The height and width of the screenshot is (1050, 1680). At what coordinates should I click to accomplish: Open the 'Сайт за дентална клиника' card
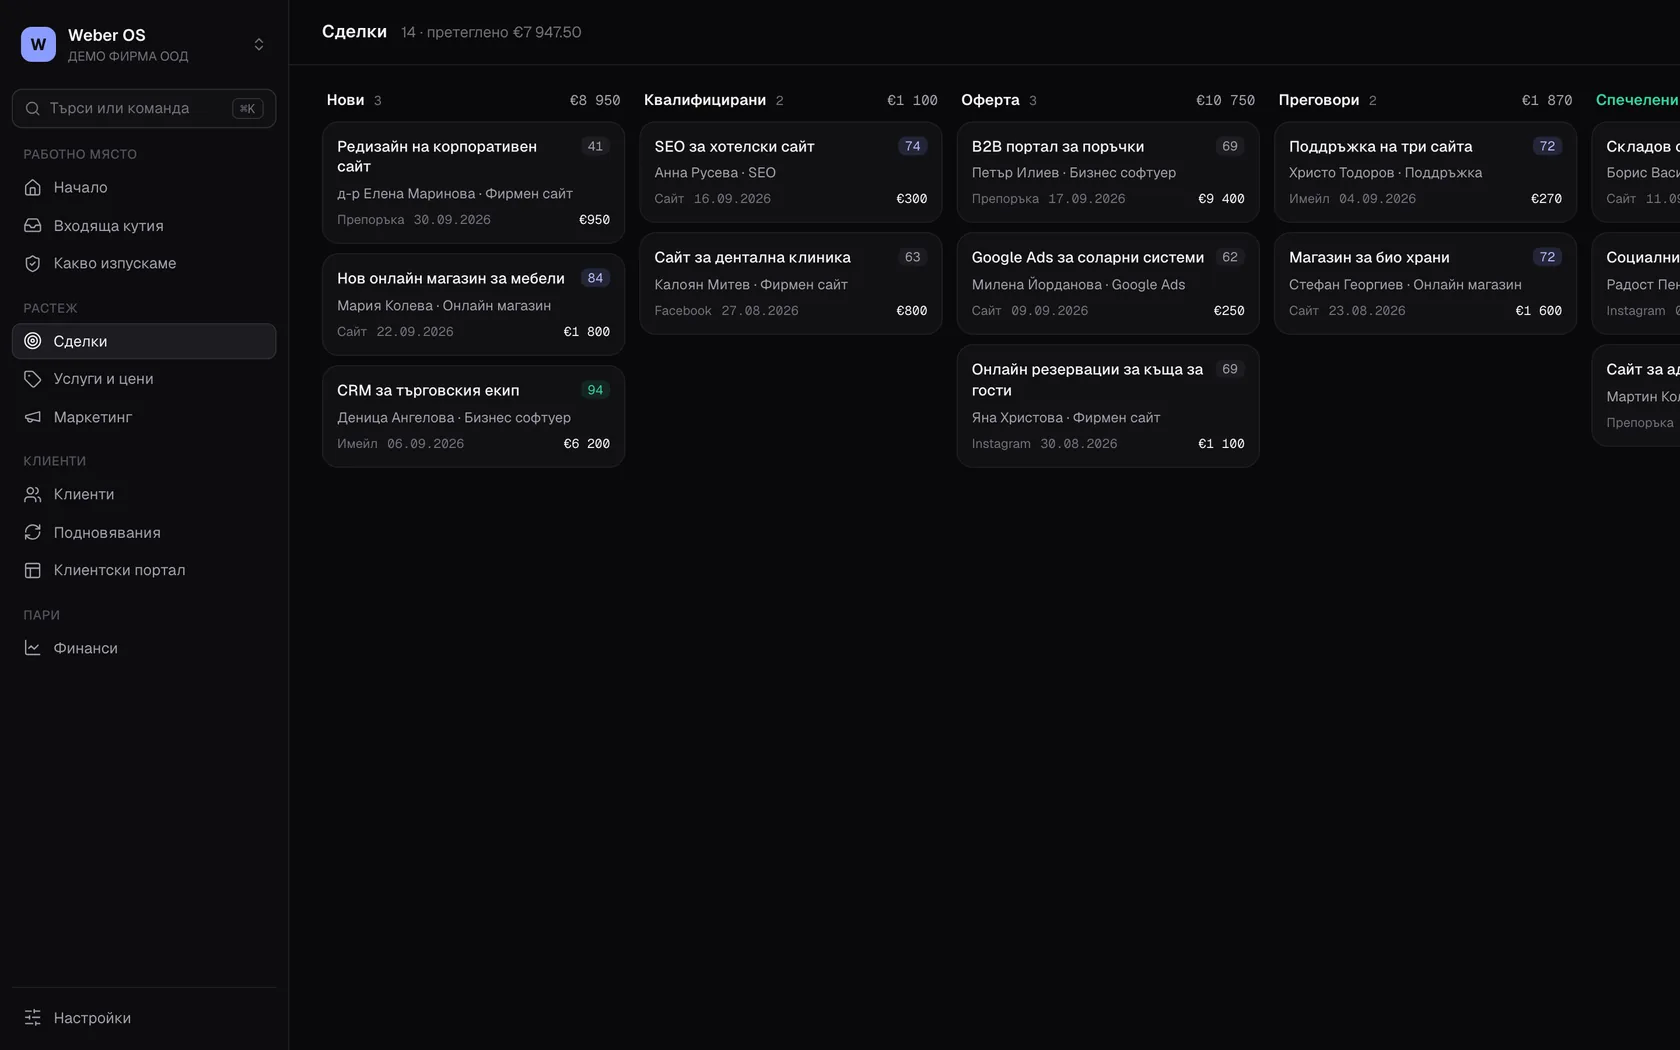click(x=791, y=284)
